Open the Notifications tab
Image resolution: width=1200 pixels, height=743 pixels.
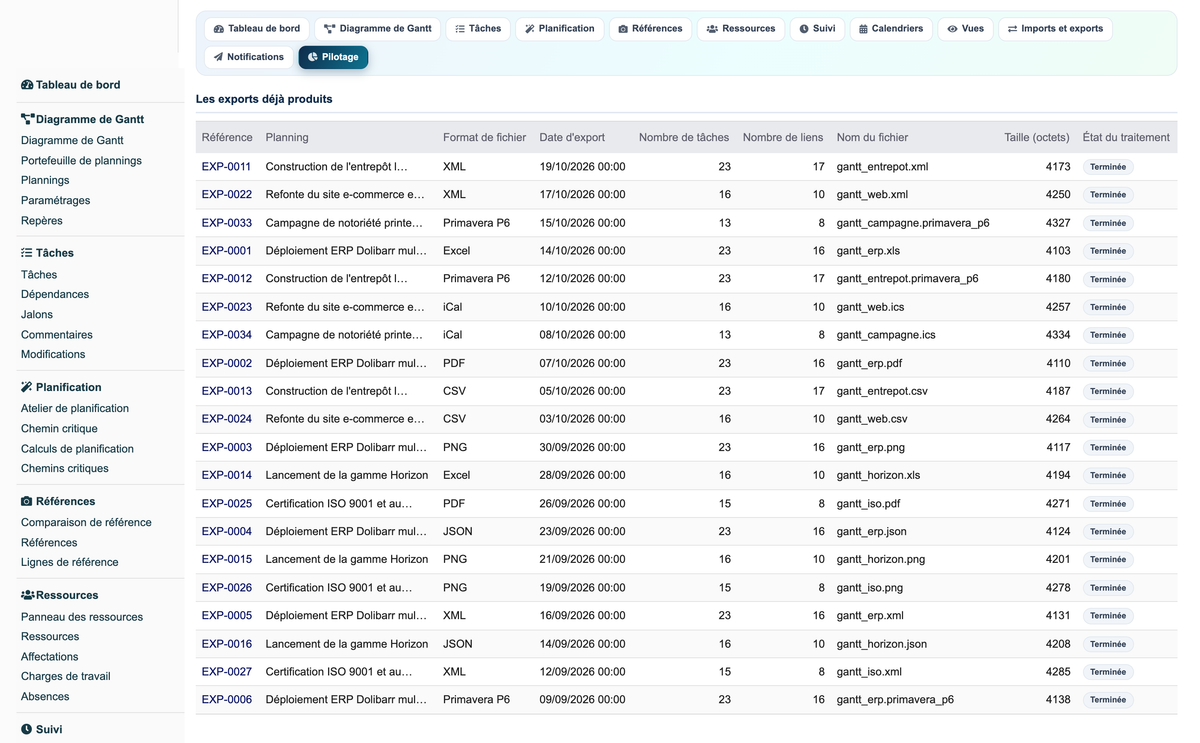tap(249, 57)
